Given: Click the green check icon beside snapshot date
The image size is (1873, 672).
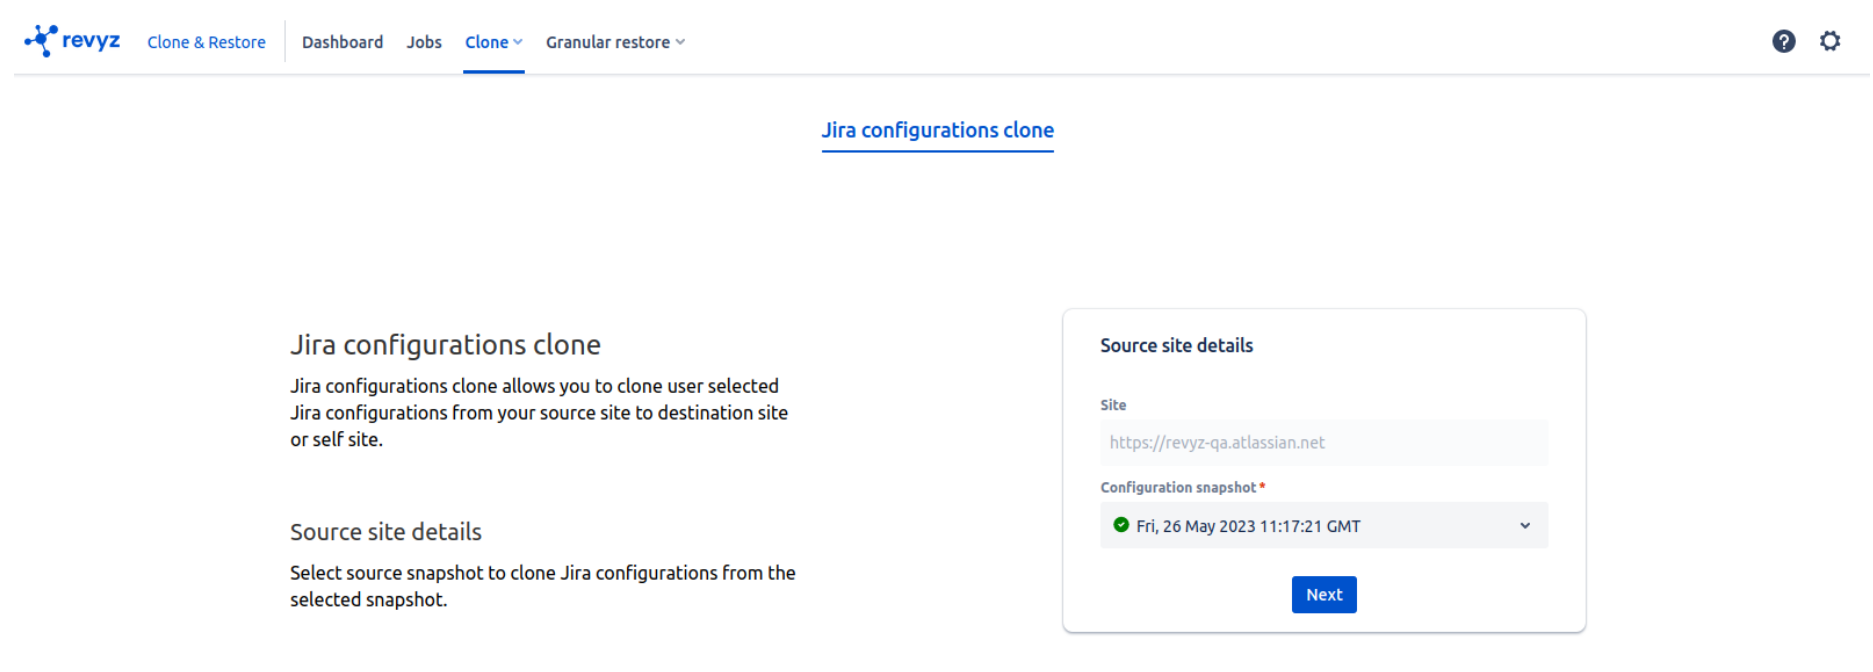Looking at the screenshot, I should pyautogui.click(x=1121, y=525).
